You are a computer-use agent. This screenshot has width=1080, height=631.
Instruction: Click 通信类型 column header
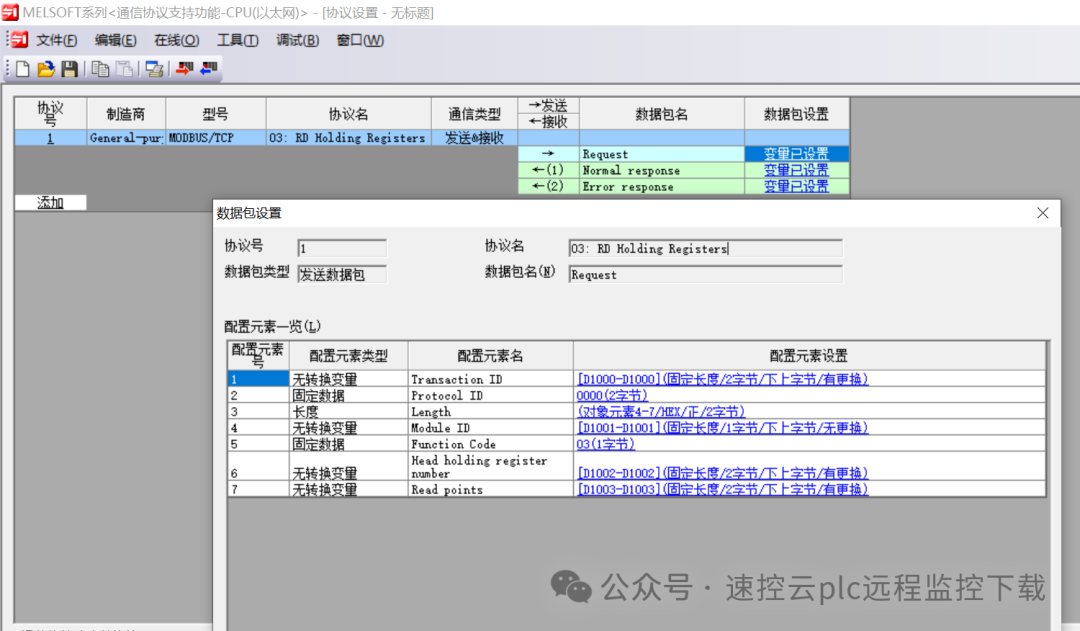click(475, 114)
